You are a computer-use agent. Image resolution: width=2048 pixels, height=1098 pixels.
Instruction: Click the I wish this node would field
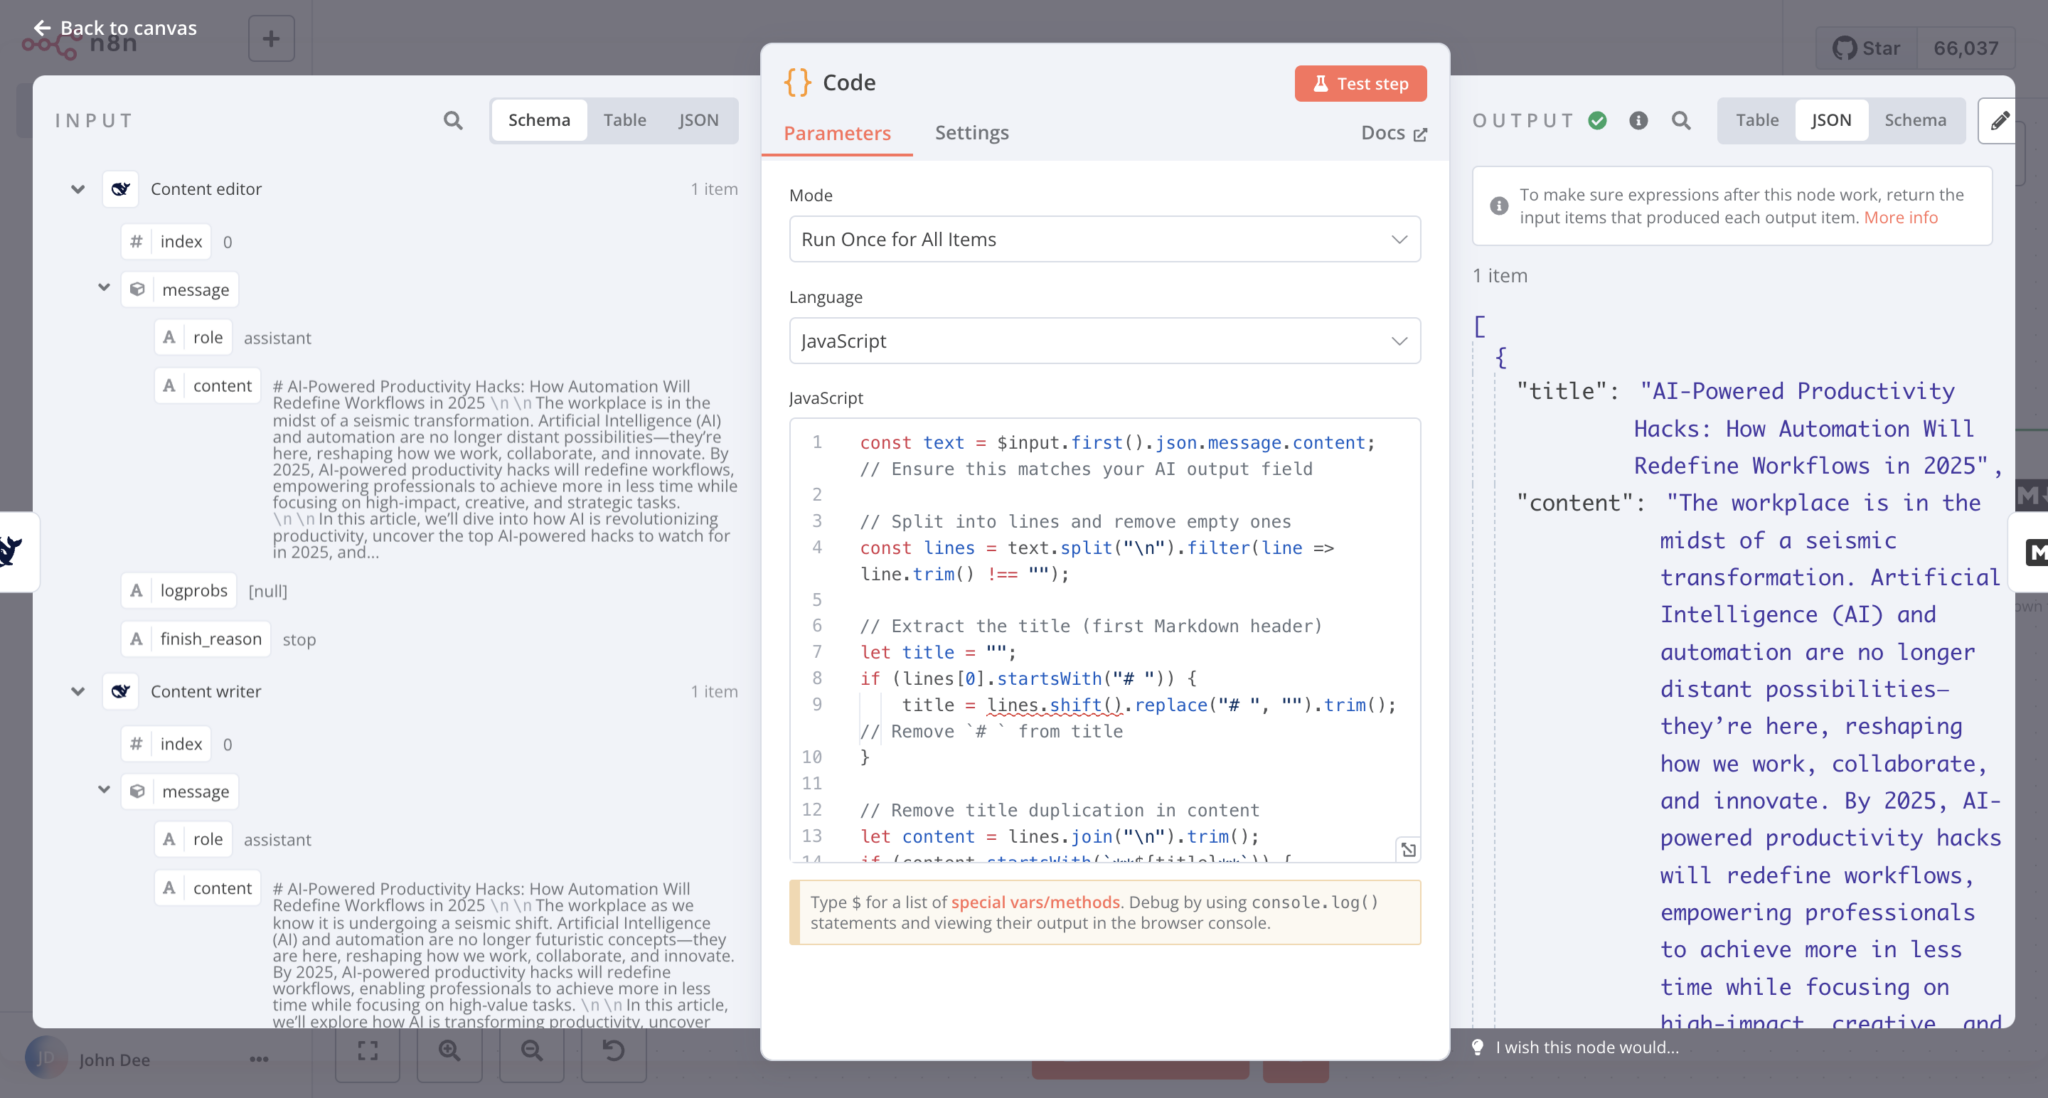click(1586, 1047)
